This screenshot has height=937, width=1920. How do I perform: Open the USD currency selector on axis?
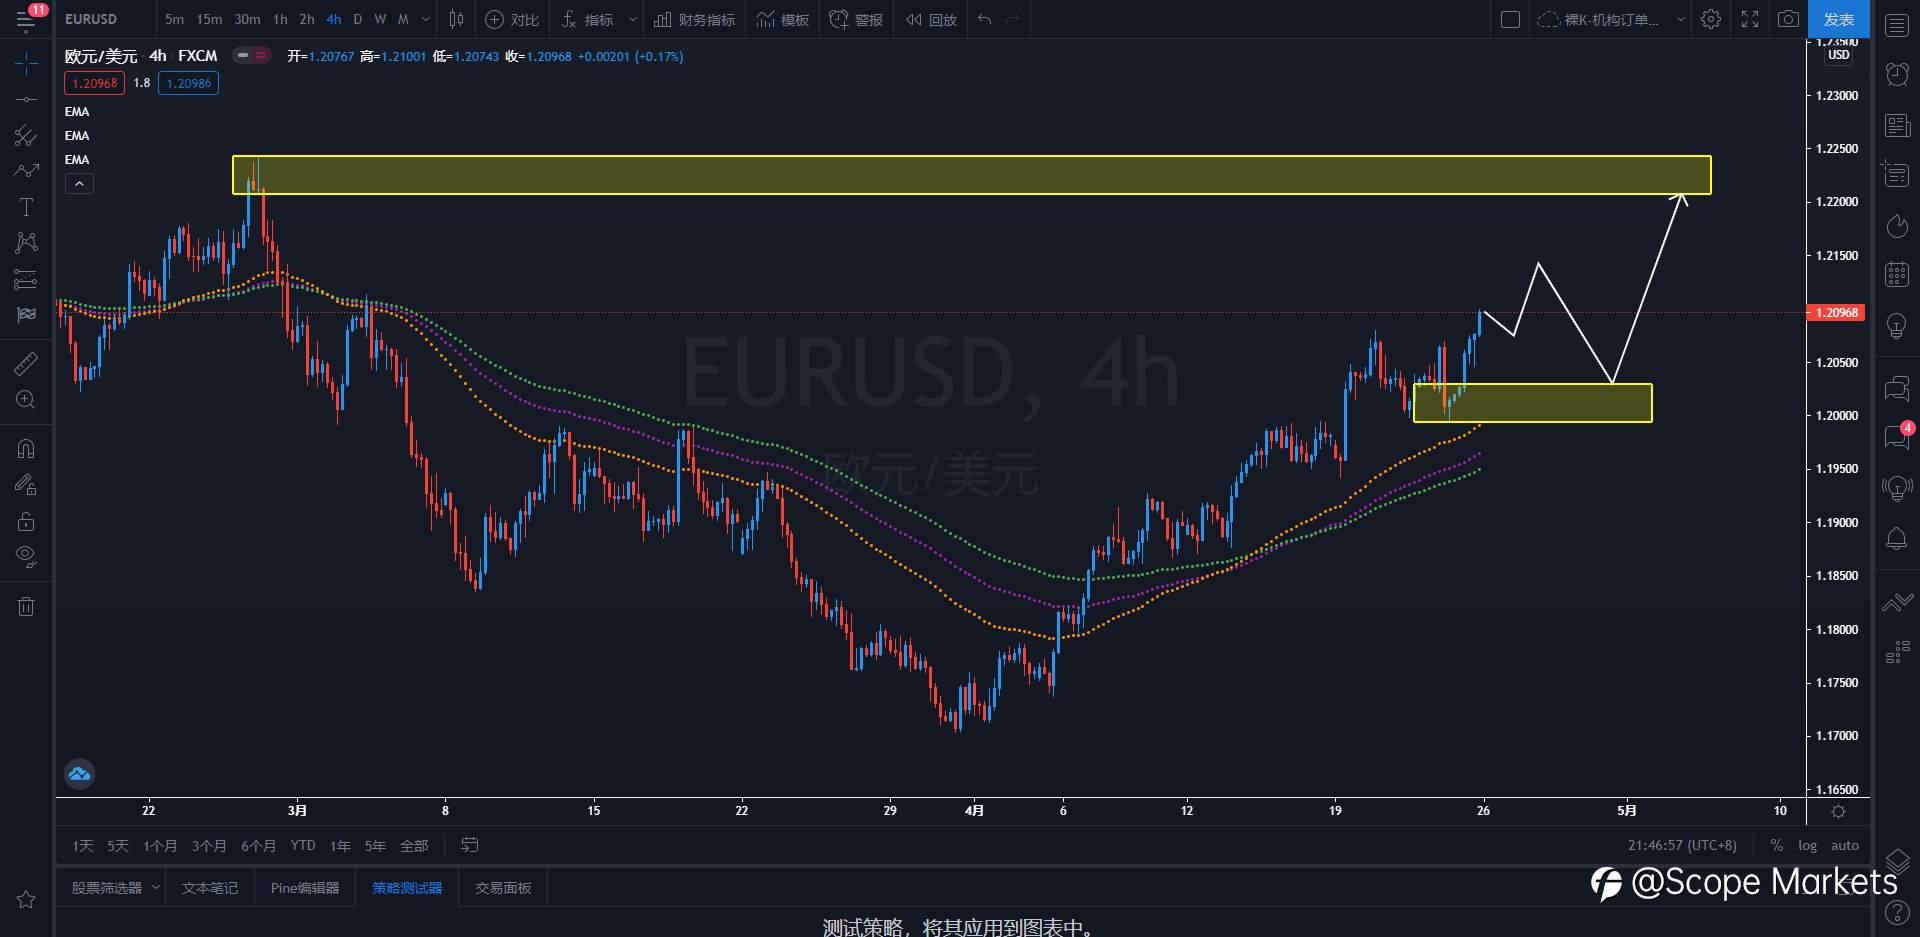point(1838,55)
